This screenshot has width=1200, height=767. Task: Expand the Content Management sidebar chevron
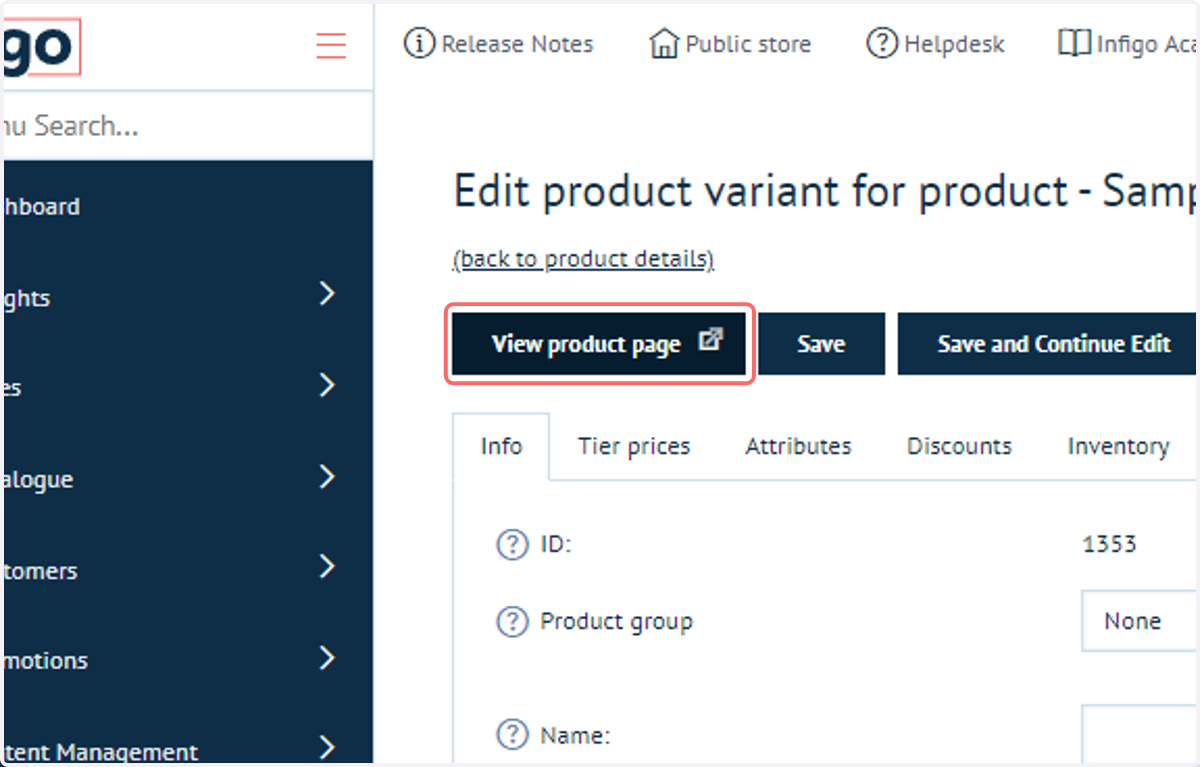(327, 747)
